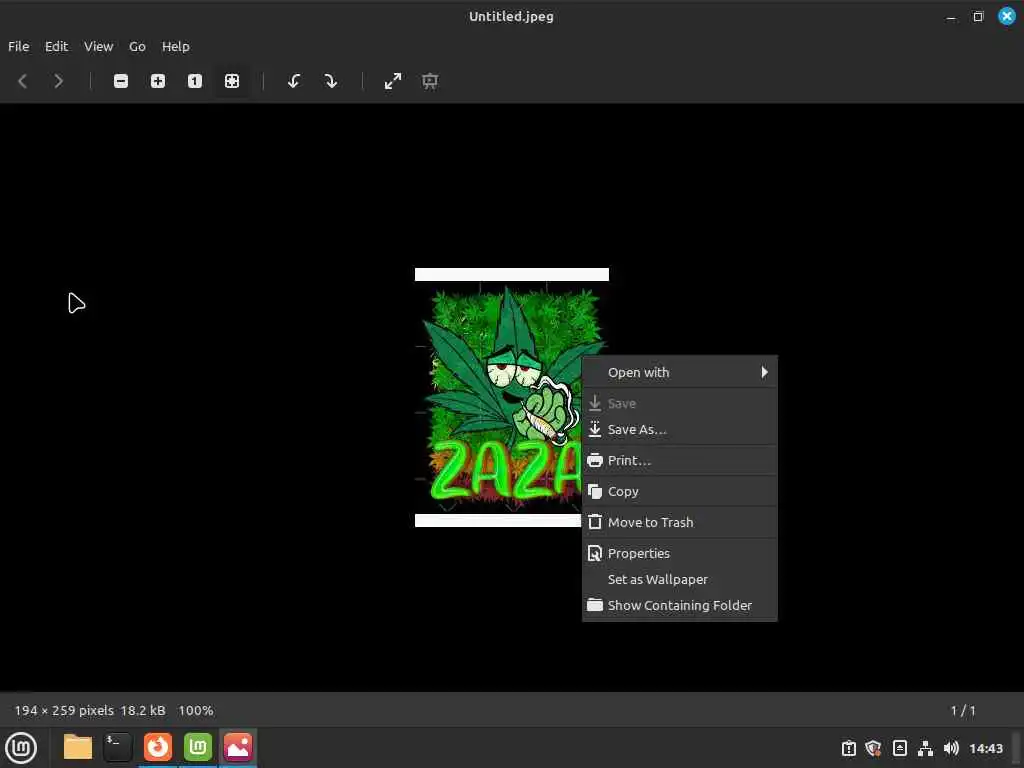Open image Properties from context menu

pyautogui.click(x=679, y=553)
